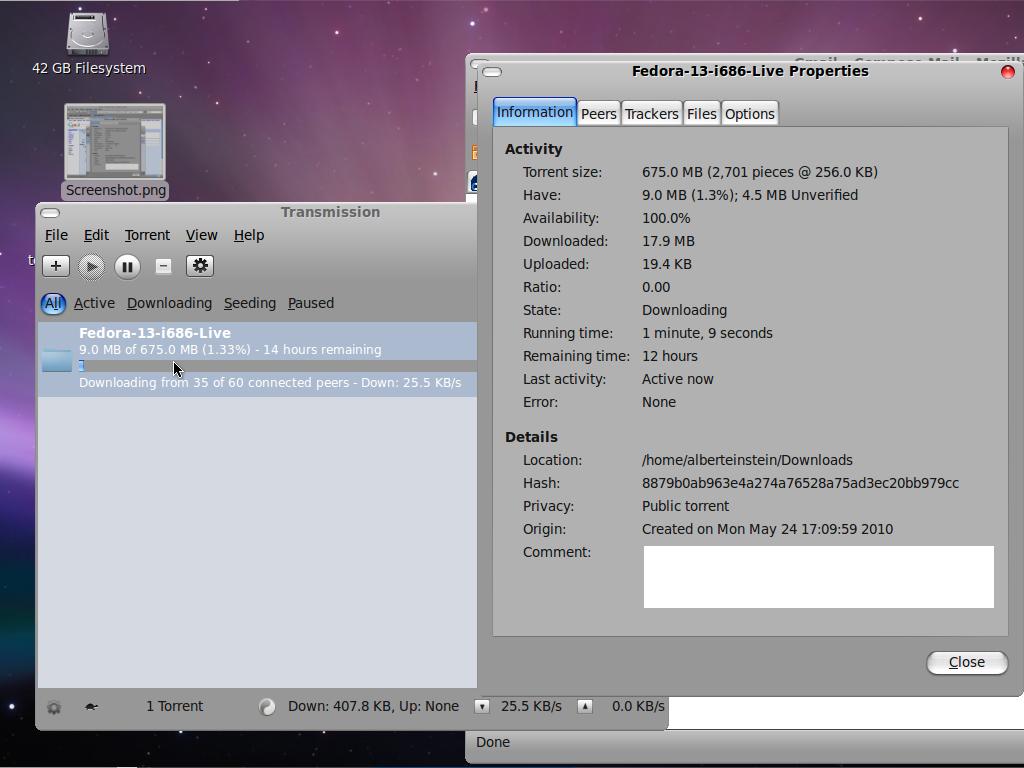Filter torrents by Active

click(94, 304)
